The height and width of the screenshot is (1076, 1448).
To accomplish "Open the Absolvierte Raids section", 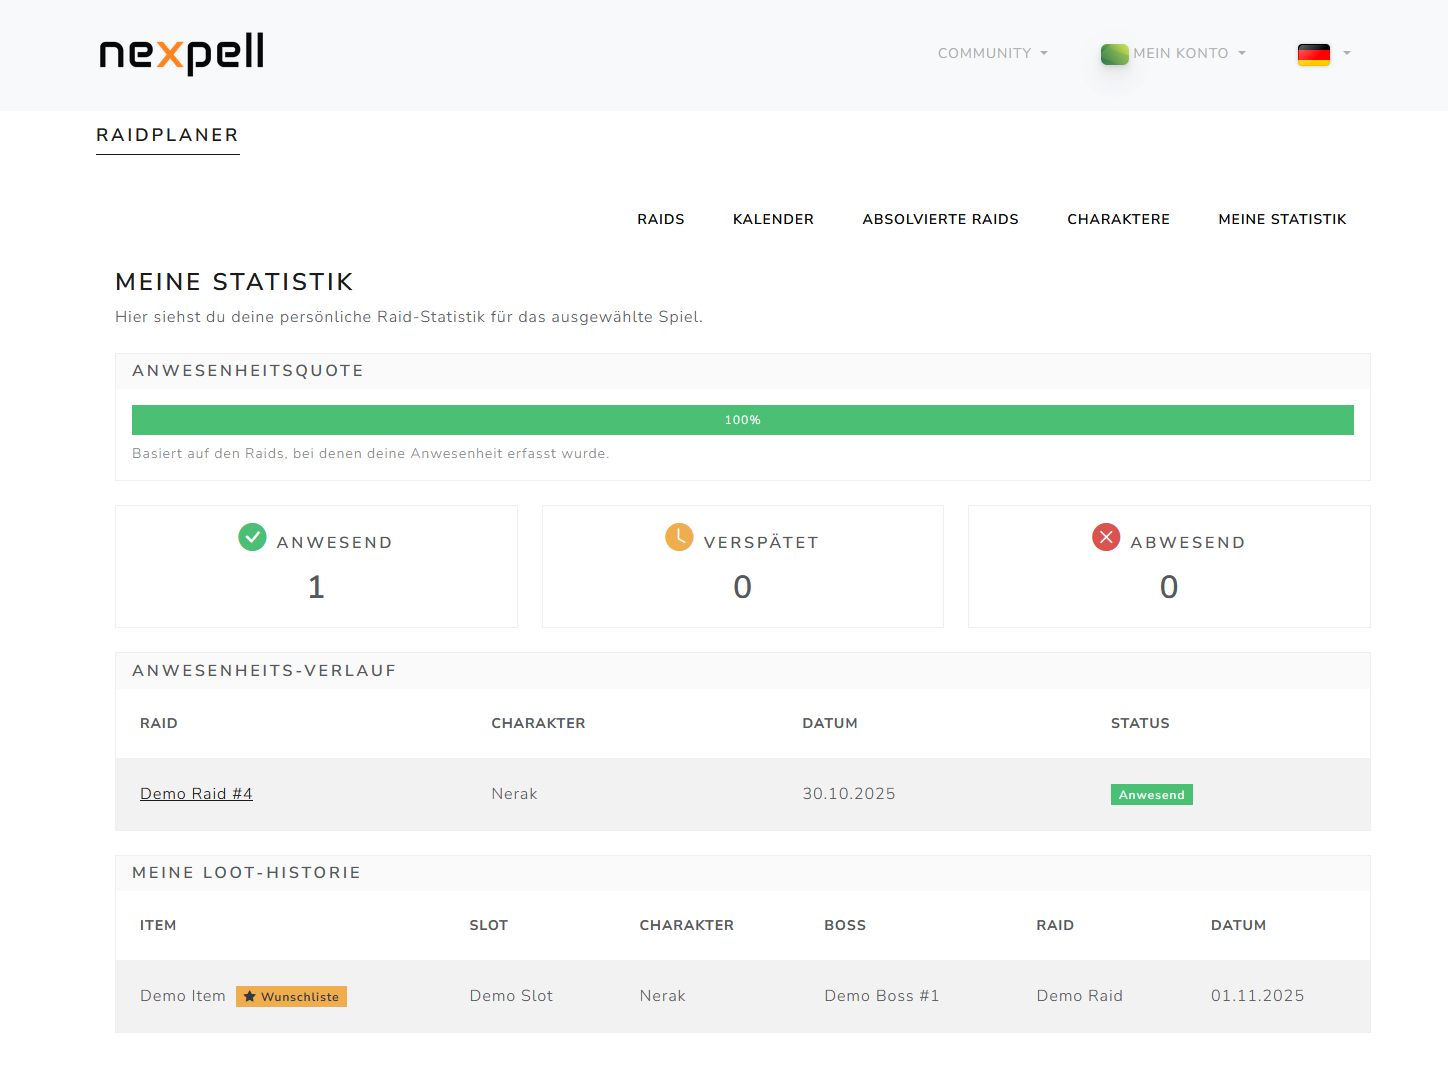I will 940,219.
